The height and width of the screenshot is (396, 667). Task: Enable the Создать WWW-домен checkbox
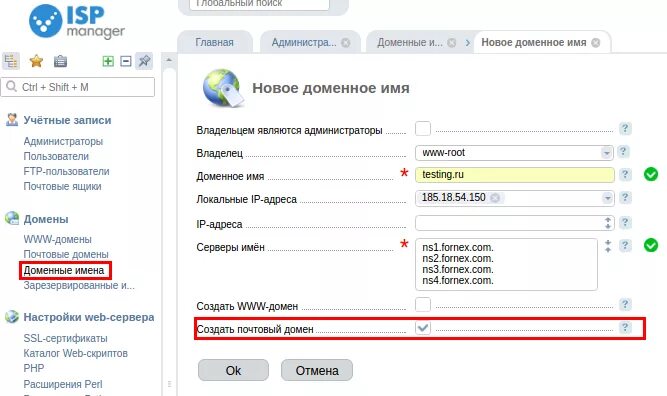(423, 305)
